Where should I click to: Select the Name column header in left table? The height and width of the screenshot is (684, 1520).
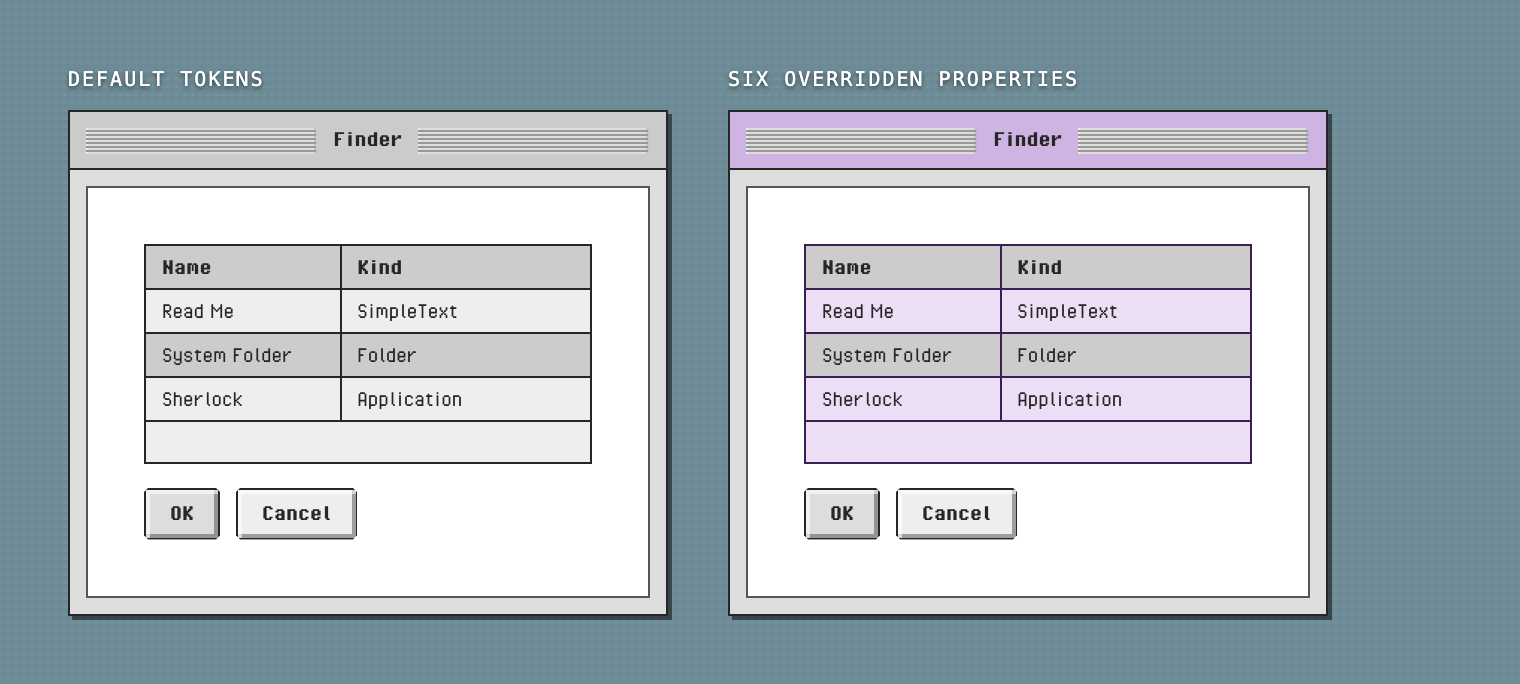click(x=243, y=267)
